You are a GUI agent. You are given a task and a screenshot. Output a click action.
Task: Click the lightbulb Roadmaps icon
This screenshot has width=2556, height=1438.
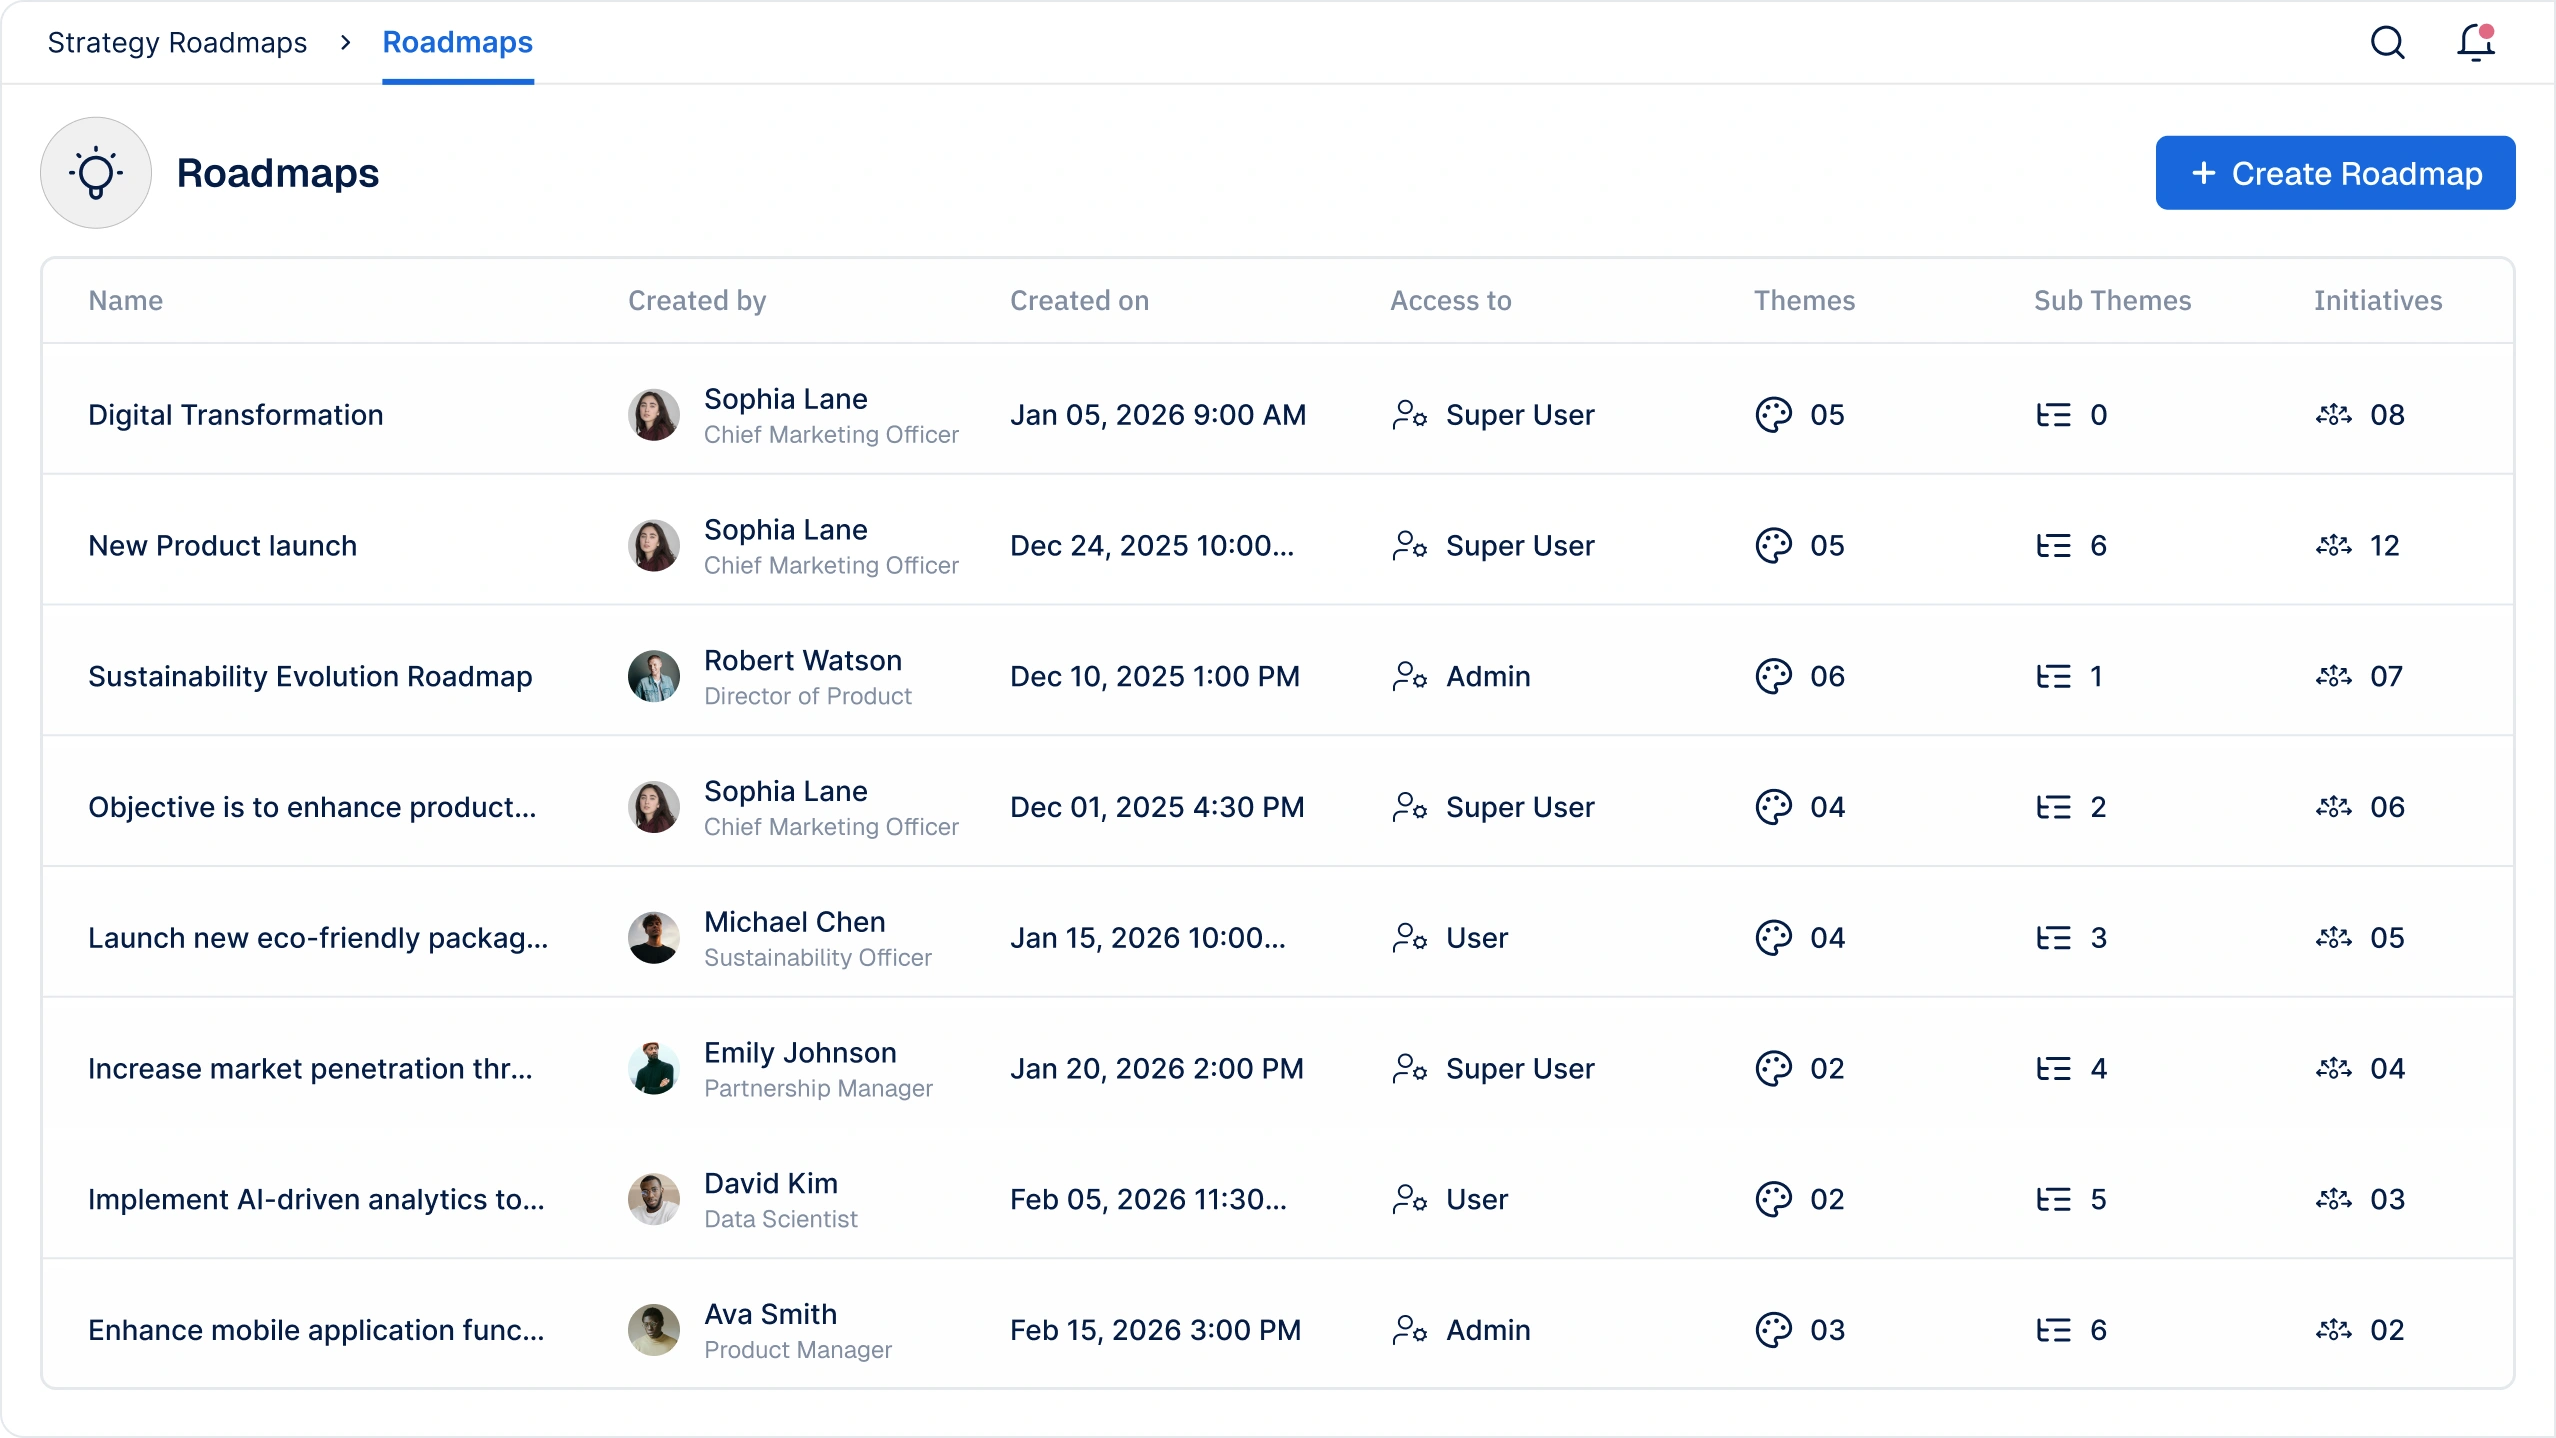coord(96,173)
